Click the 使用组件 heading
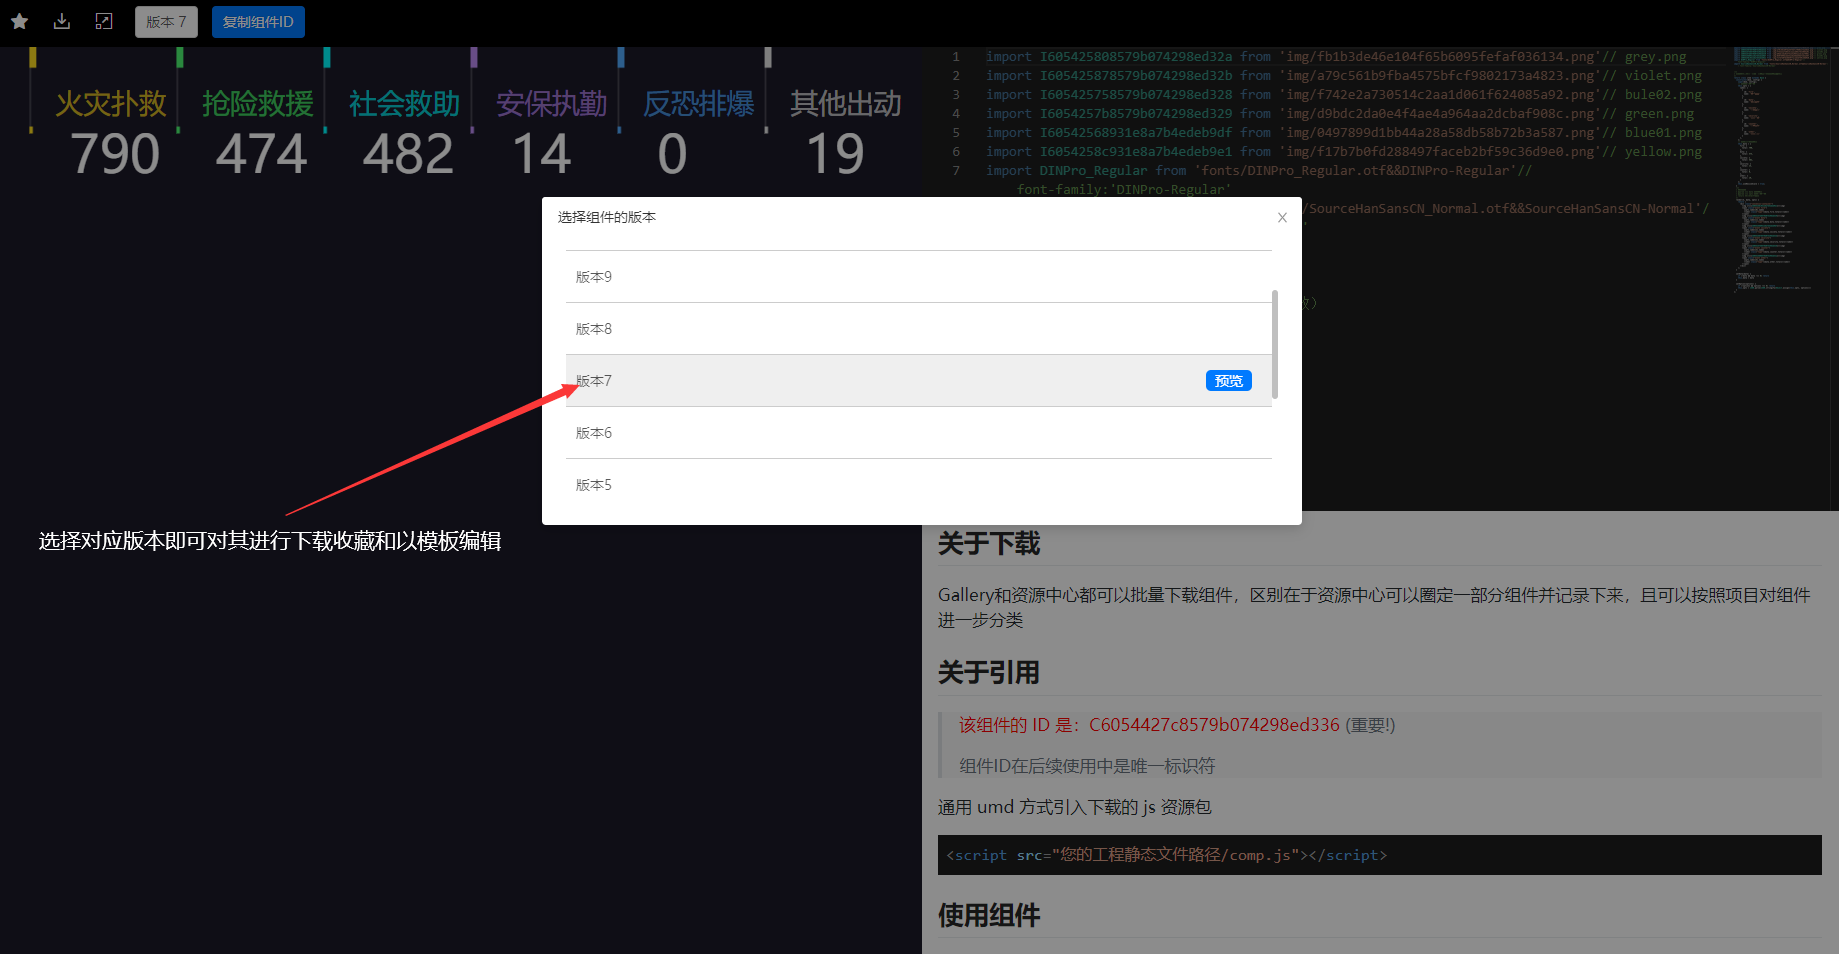Viewport: 1839px width, 954px height. (989, 915)
